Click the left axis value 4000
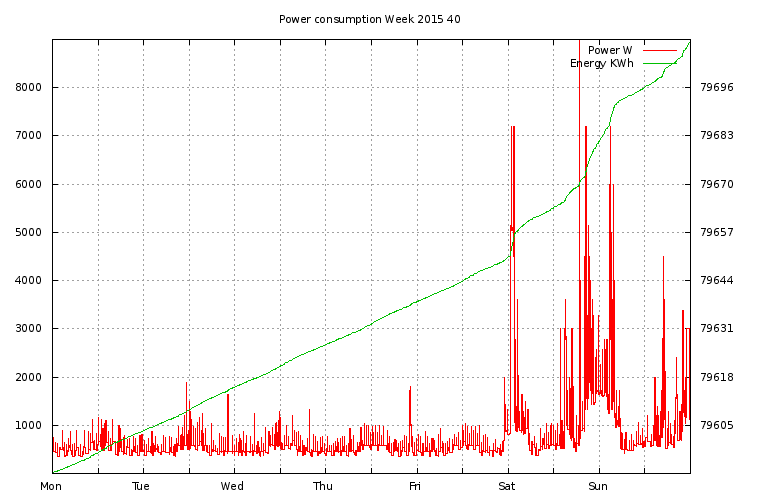 tap(28, 281)
